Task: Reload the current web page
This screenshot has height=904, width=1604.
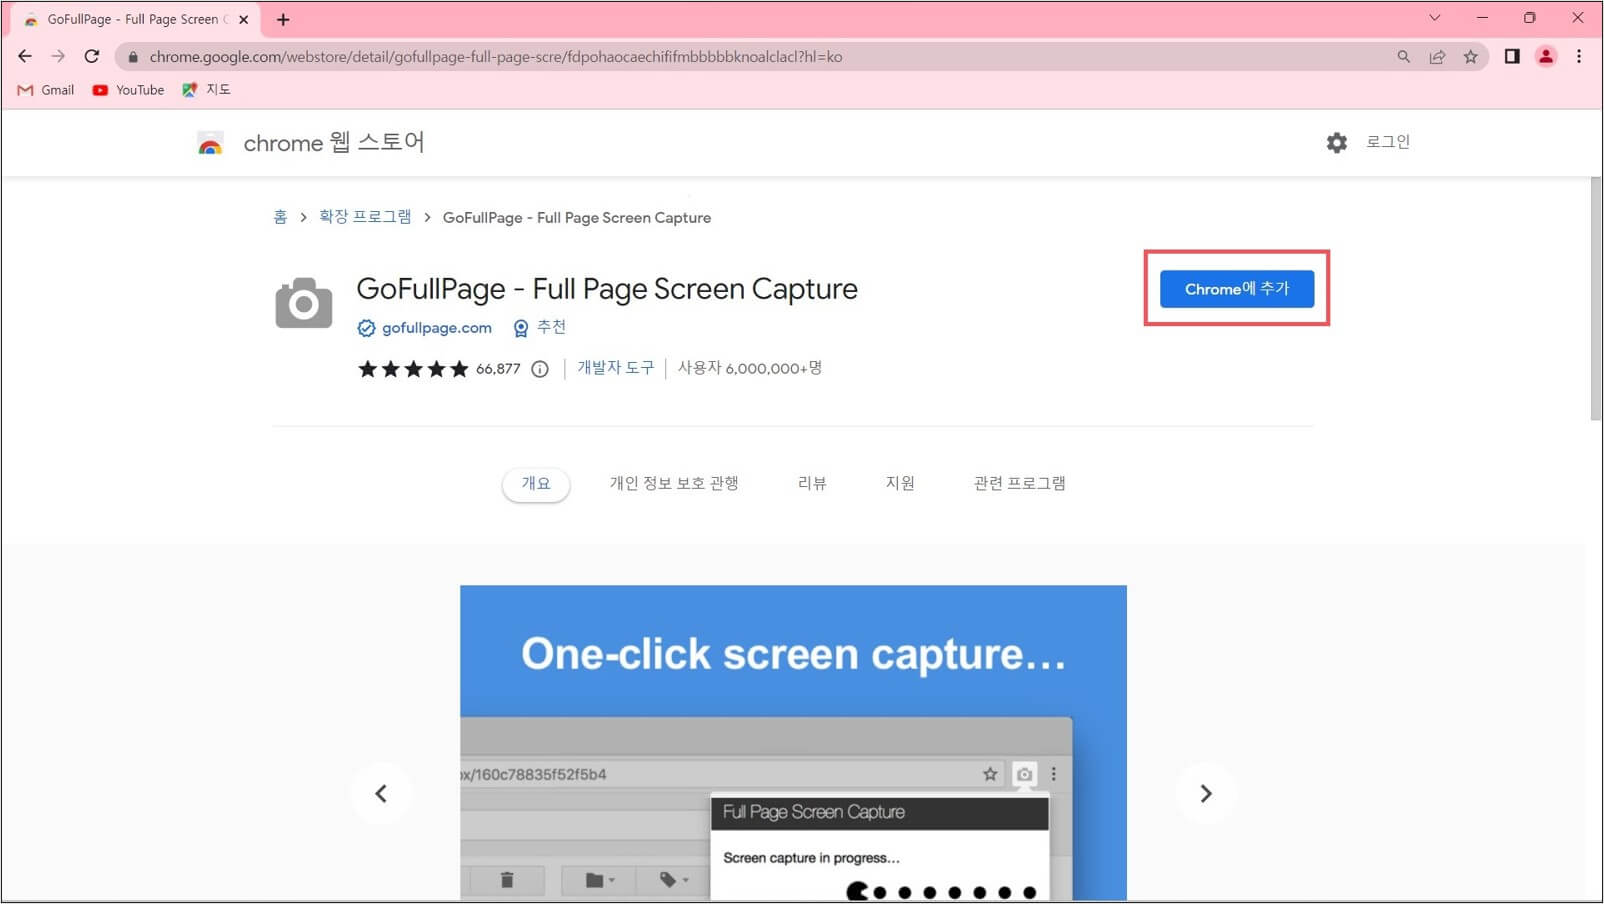Action: [x=92, y=56]
